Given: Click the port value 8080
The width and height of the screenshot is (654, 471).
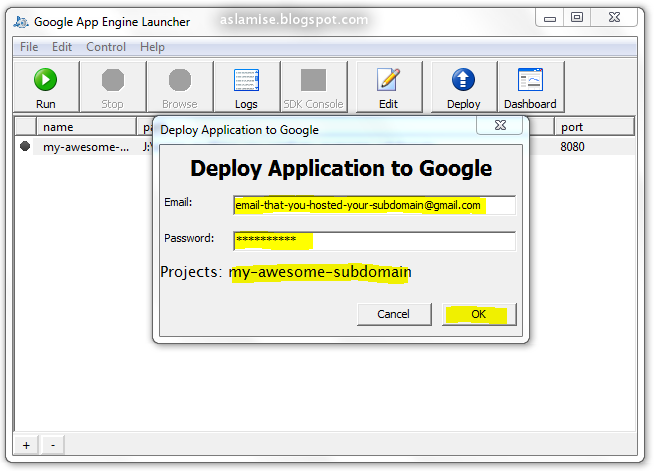Looking at the screenshot, I should [572, 147].
